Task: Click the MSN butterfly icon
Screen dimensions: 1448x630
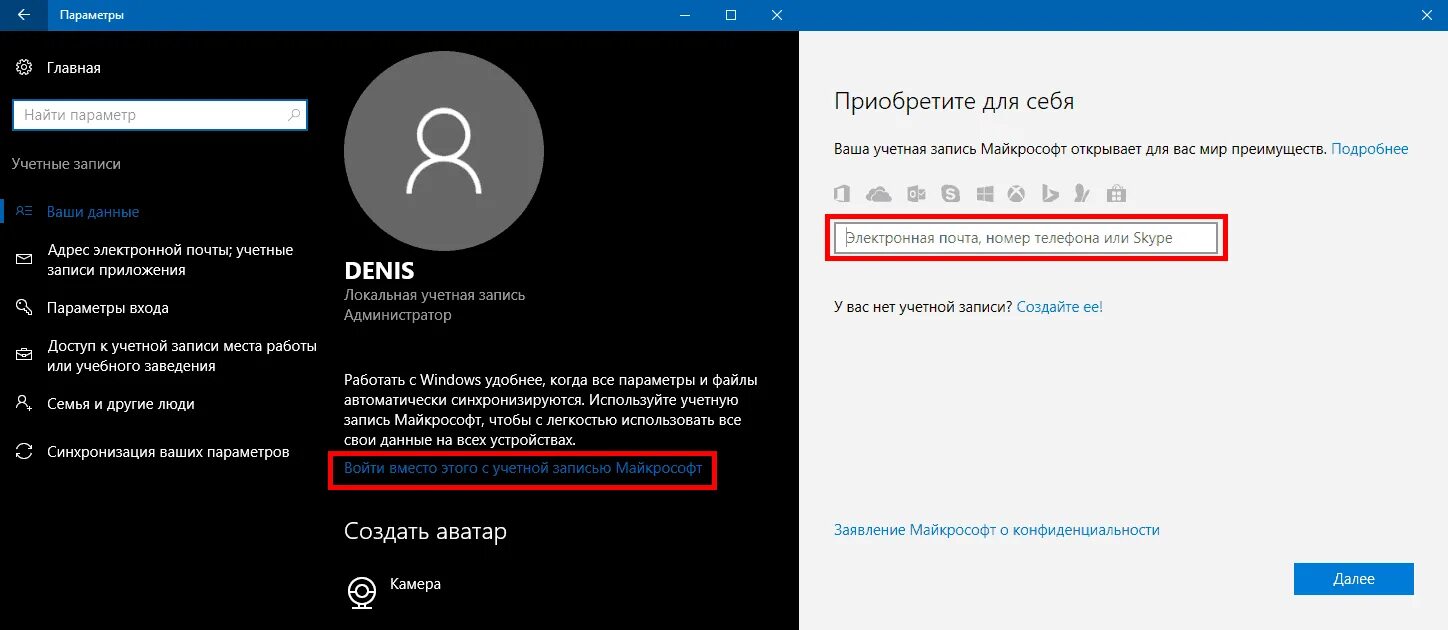Action: [x=1081, y=194]
